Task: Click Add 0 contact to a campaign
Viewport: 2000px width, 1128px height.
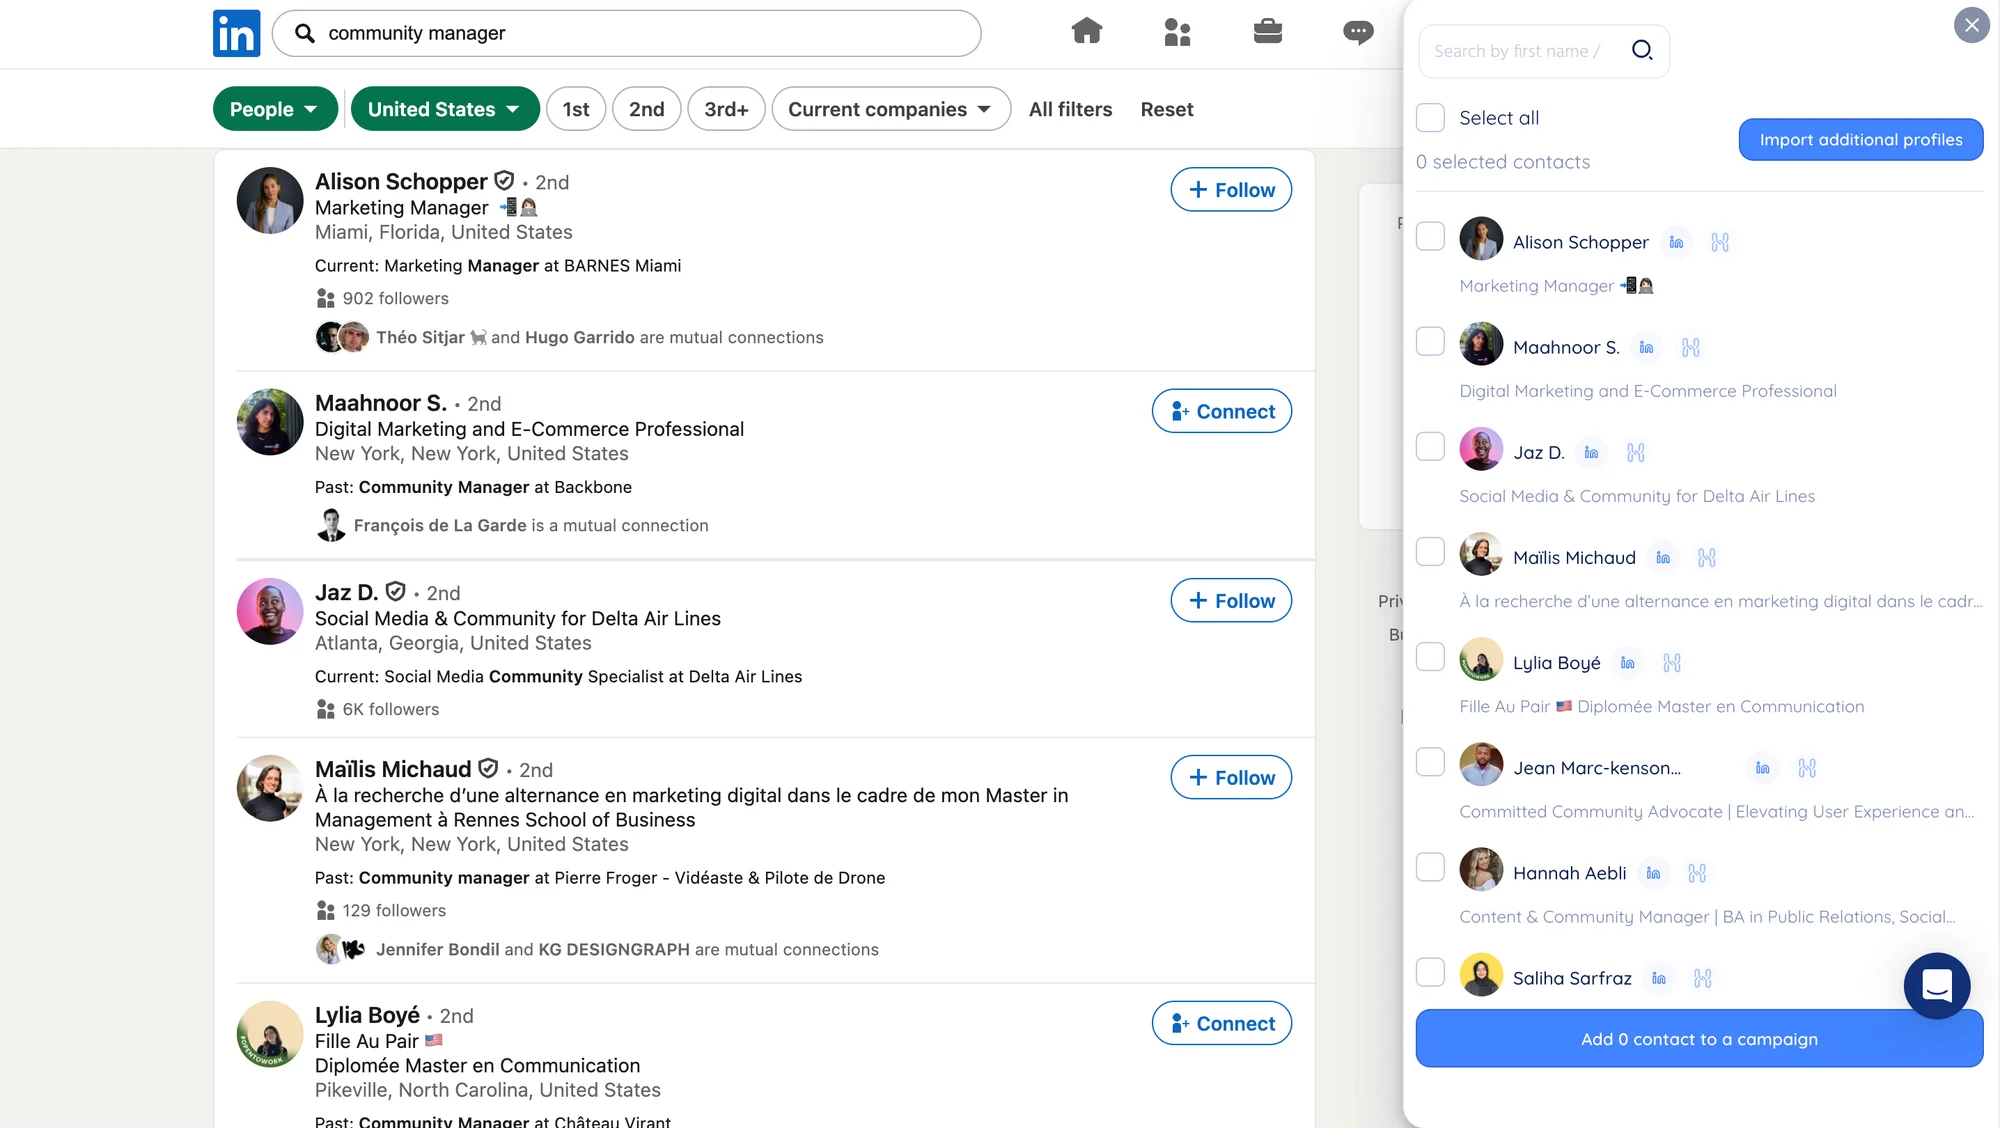Action: 1699,1039
